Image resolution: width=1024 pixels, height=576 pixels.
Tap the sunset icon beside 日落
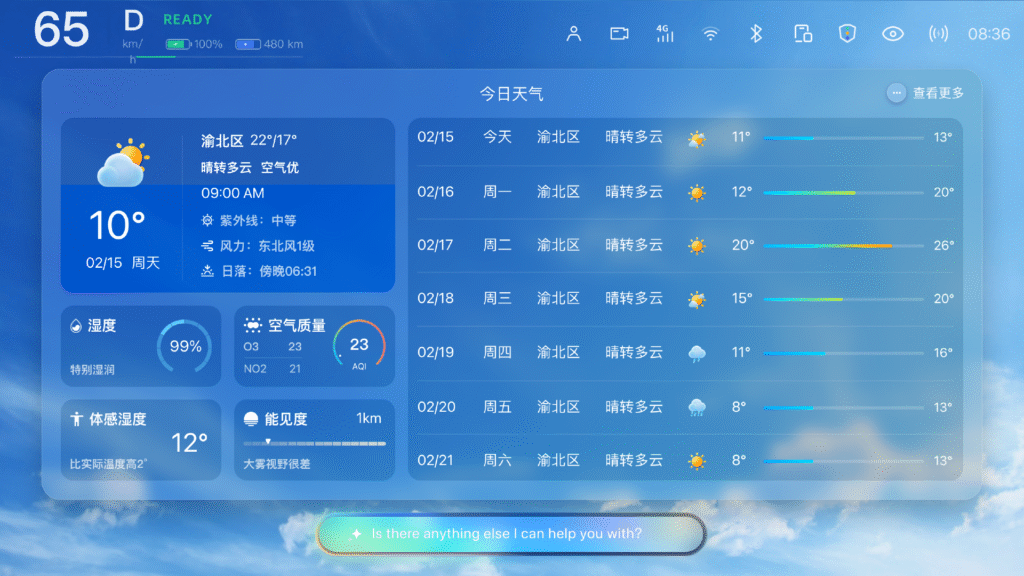point(207,271)
